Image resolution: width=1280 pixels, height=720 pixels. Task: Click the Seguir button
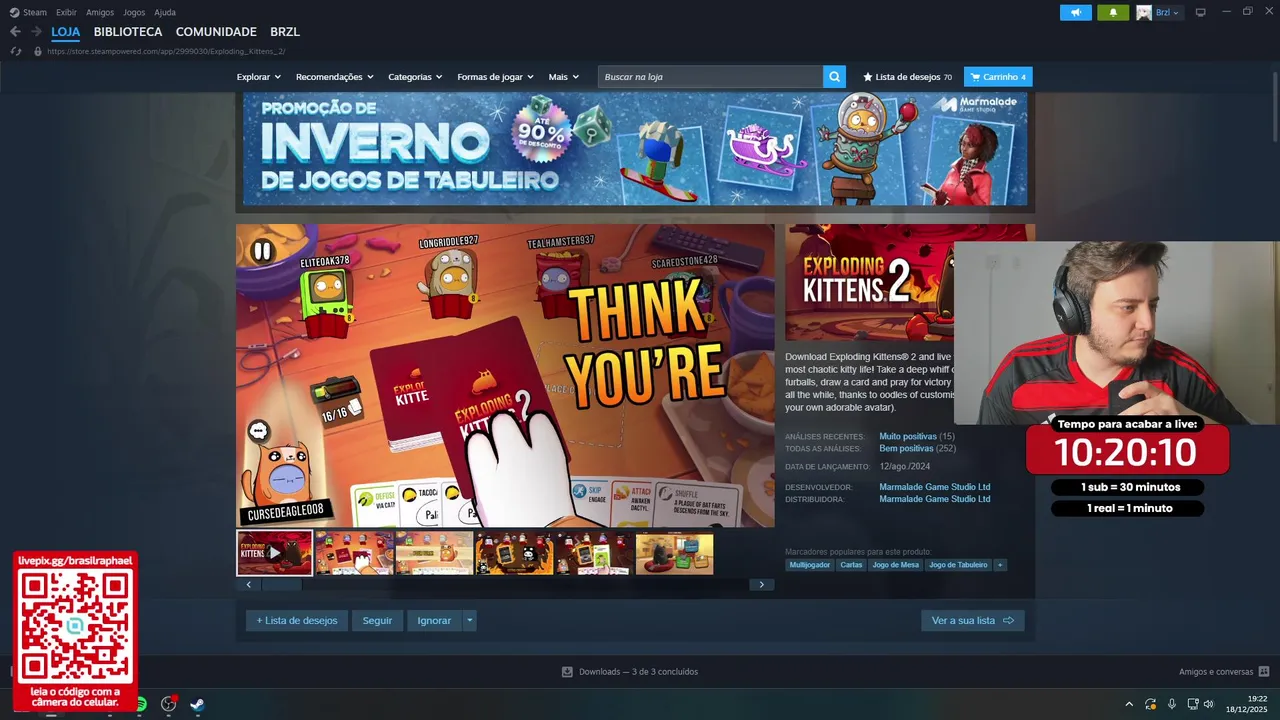coord(377,621)
